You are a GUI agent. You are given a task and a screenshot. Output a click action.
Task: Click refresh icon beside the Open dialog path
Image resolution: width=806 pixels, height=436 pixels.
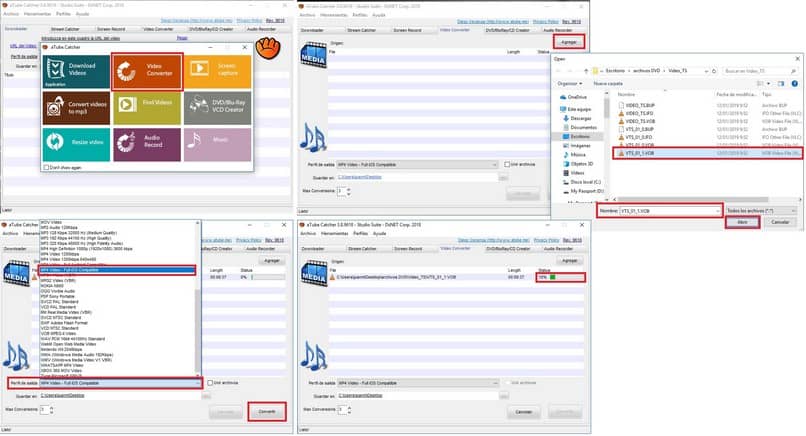714,71
